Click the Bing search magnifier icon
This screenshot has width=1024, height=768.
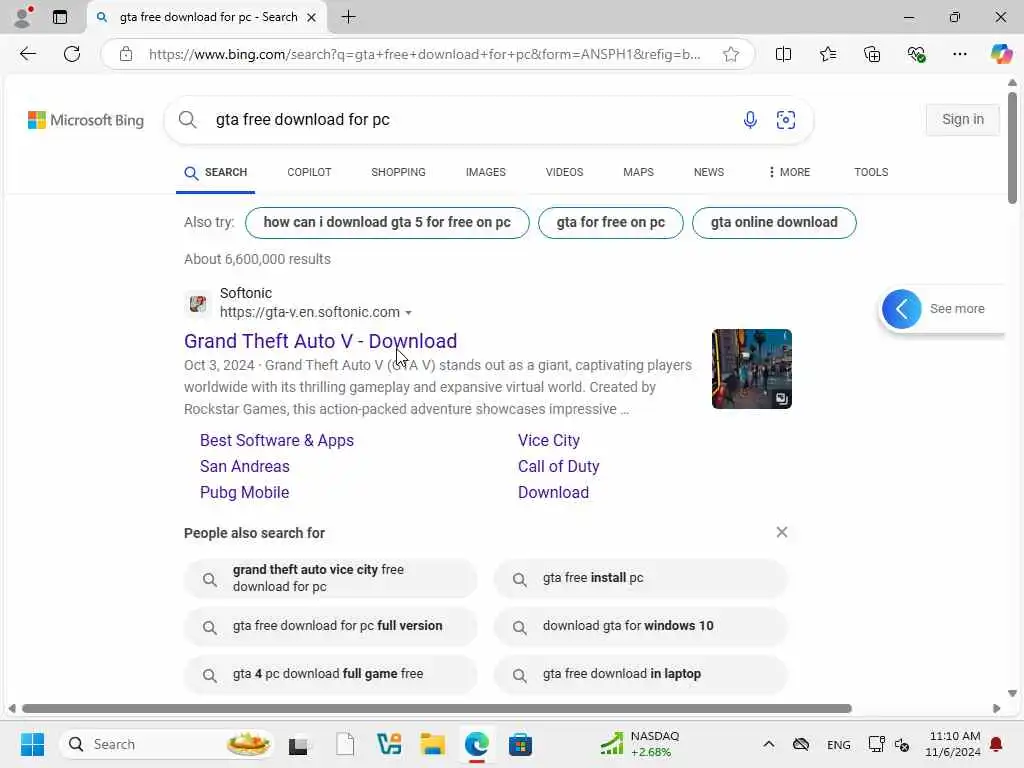tap(187, 120)
